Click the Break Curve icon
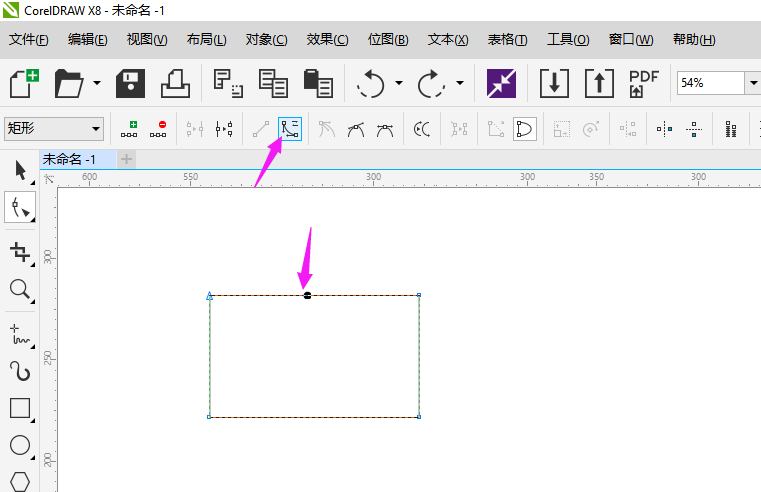The height and width of the screenshot is (492, 761). pyautogui.click(x=224, y=129)
